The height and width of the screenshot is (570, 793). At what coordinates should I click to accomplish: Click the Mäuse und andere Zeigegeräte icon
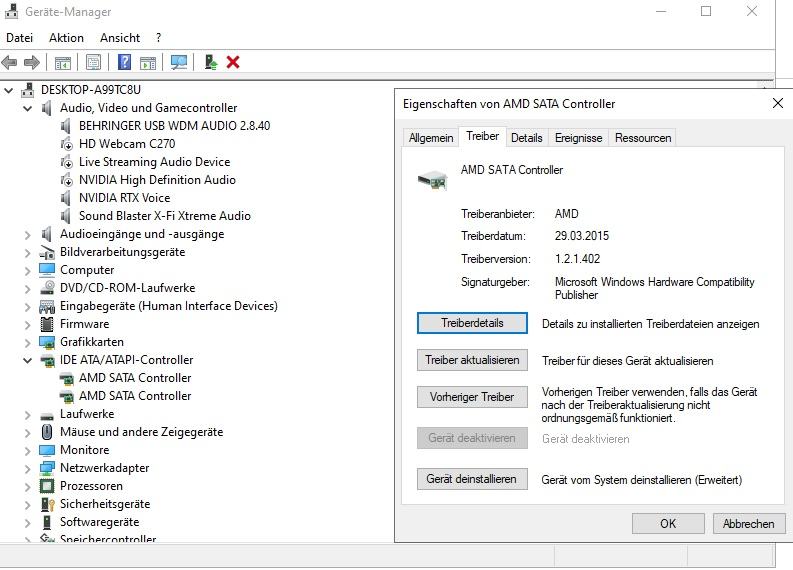(47, 432)
